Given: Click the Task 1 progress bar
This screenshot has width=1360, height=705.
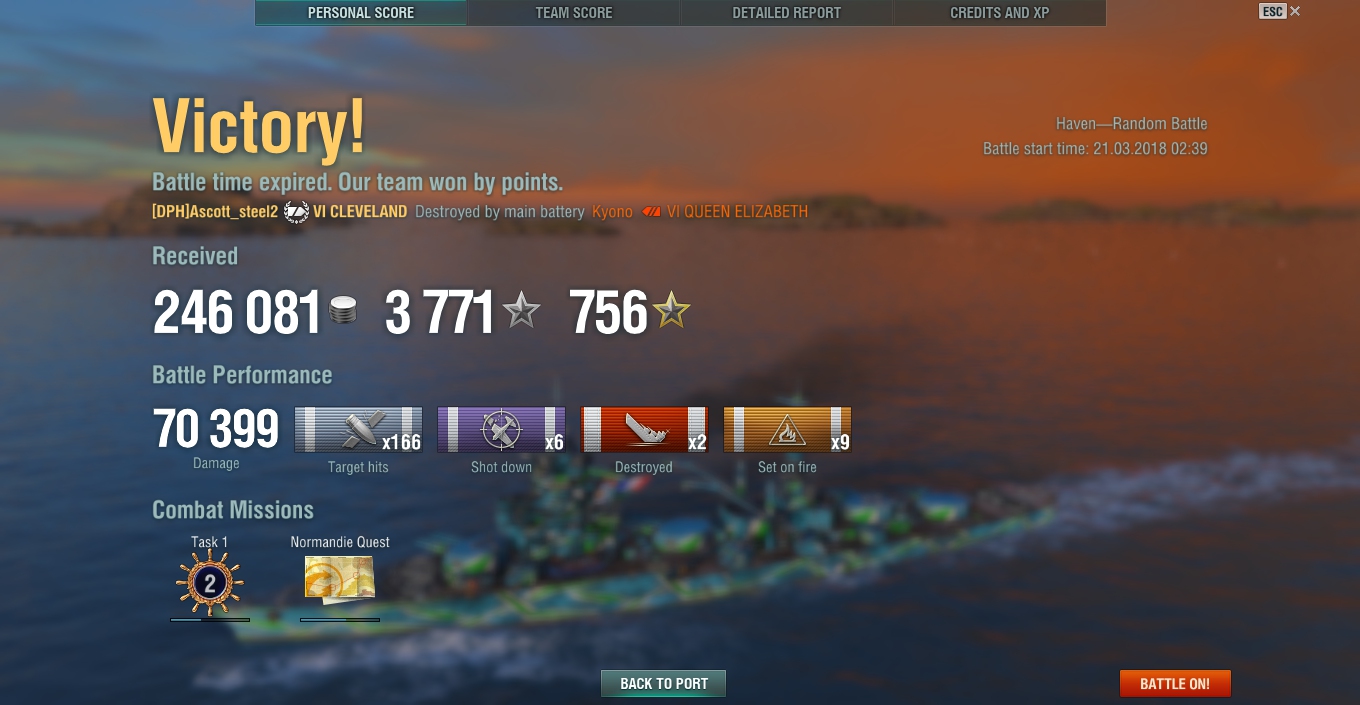Looking at the screenshot, I should tap(210, 620).
